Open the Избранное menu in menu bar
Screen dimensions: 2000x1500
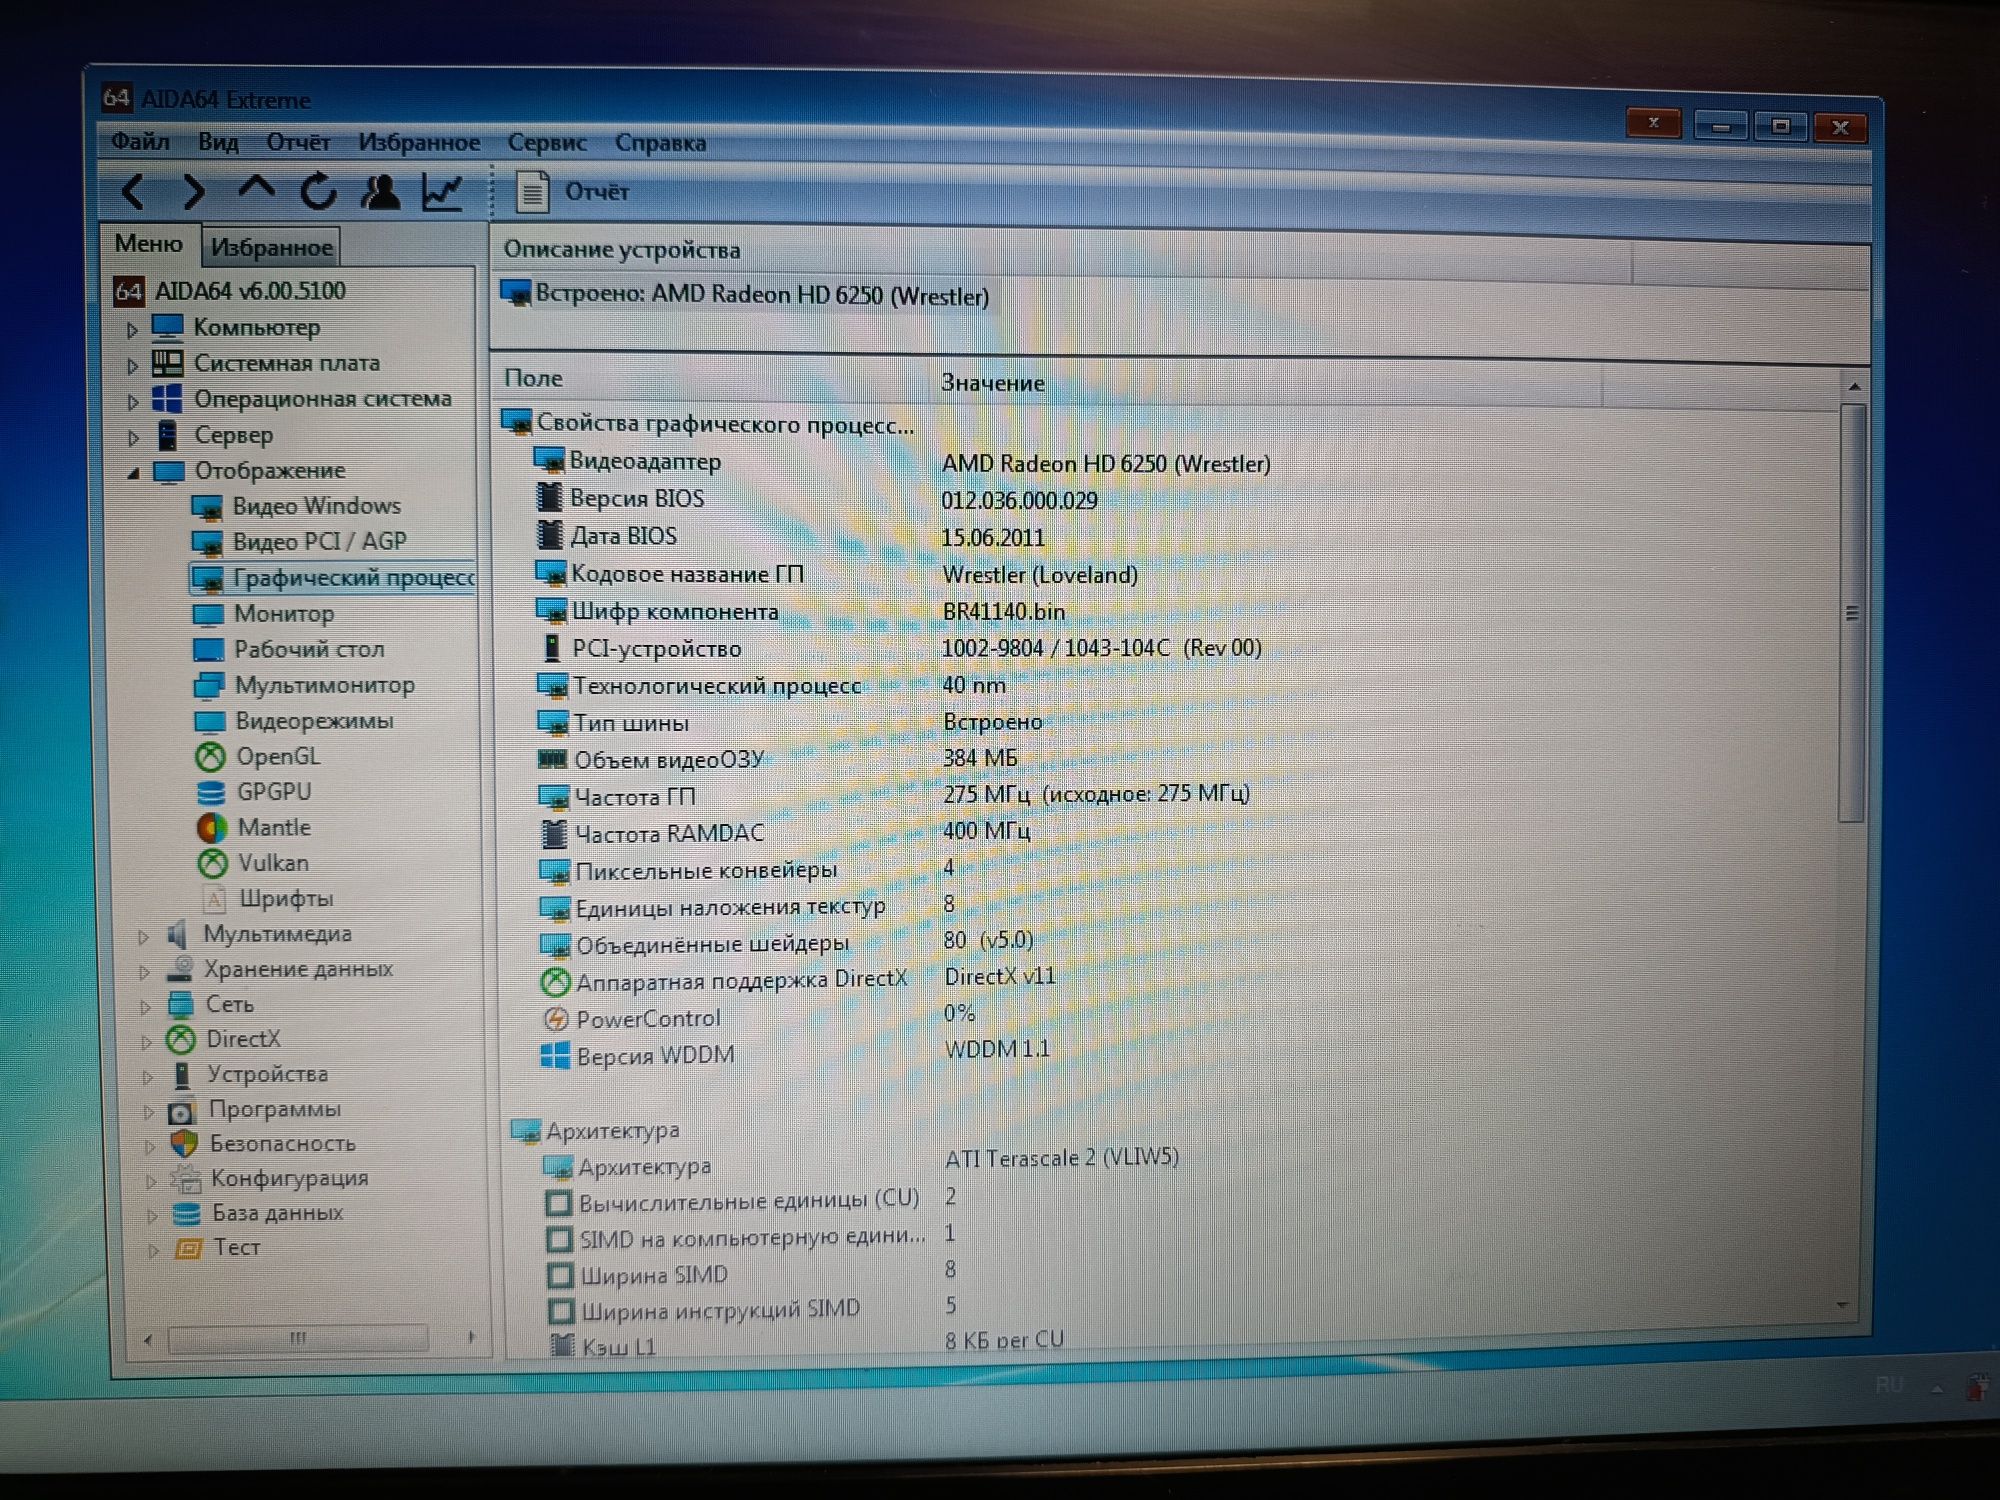(419, 143)
